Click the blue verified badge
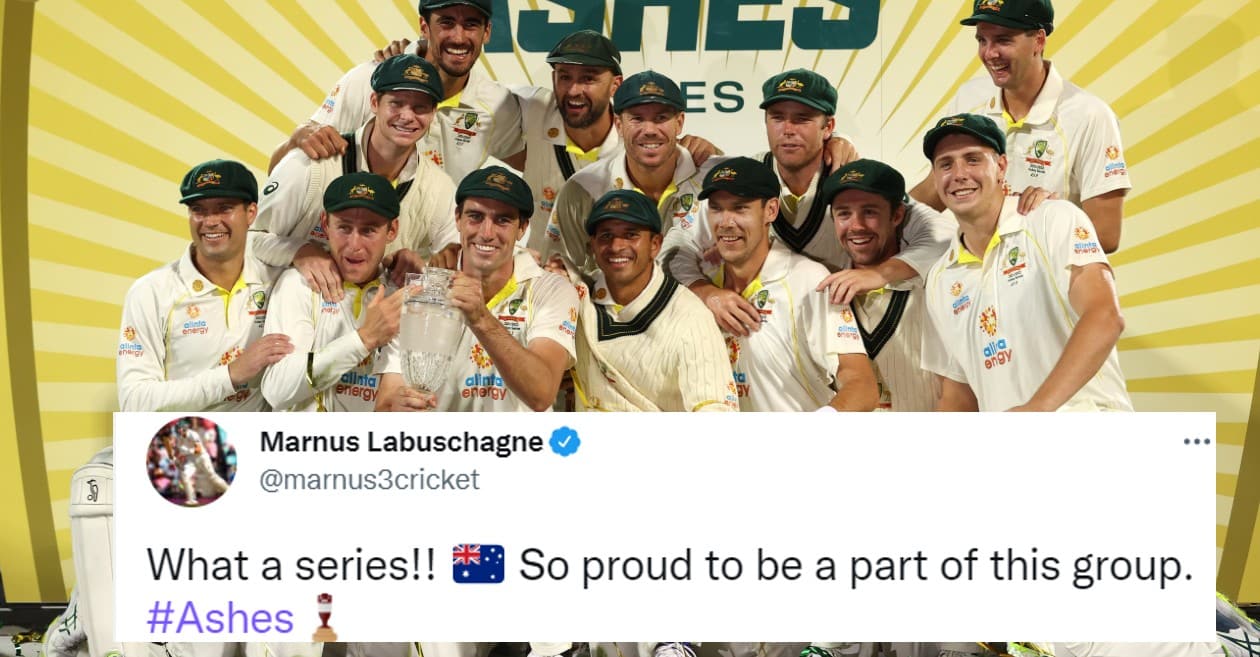Image resolution: width=1260 pixels, height=657 pixels. [x=565, y=441]
